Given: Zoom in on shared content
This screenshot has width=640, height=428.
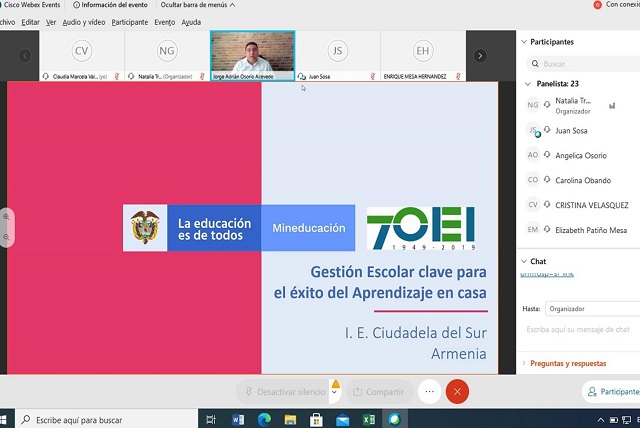Looking at the screenshot, I should coord(7,217).
